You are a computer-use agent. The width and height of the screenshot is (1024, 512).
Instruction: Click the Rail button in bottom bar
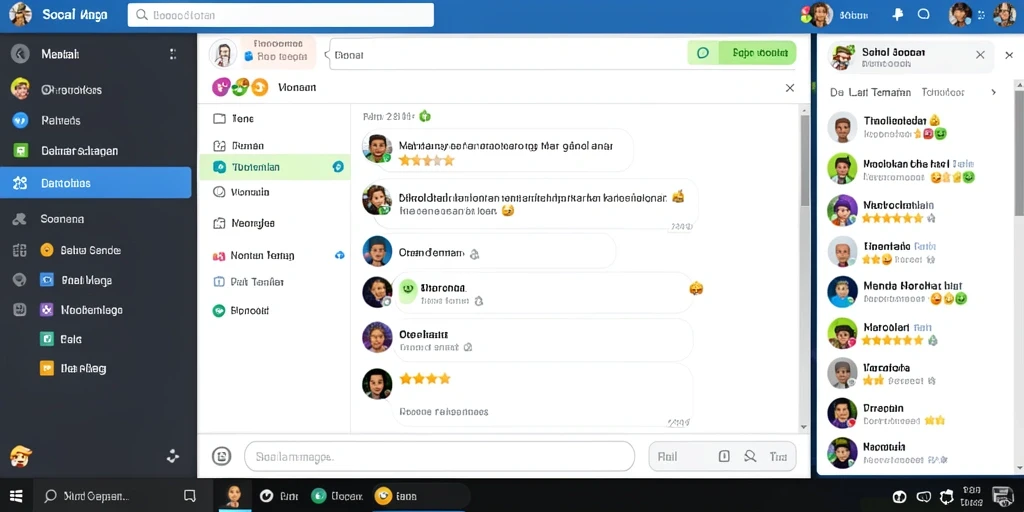coord(667,456)
